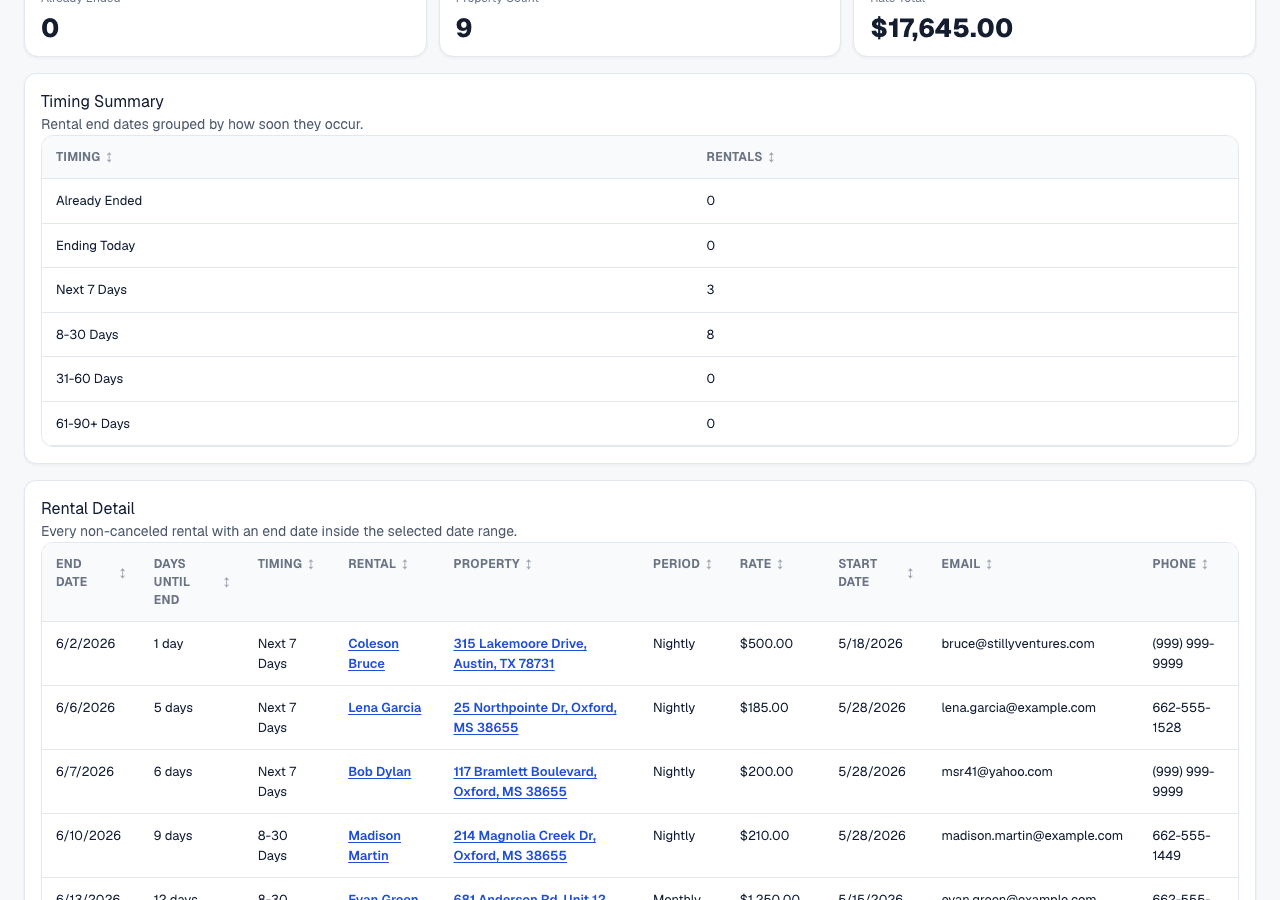Select email msr41@yahoo.com
Viewport: 1280px width, 900px height.
[997, 772]
